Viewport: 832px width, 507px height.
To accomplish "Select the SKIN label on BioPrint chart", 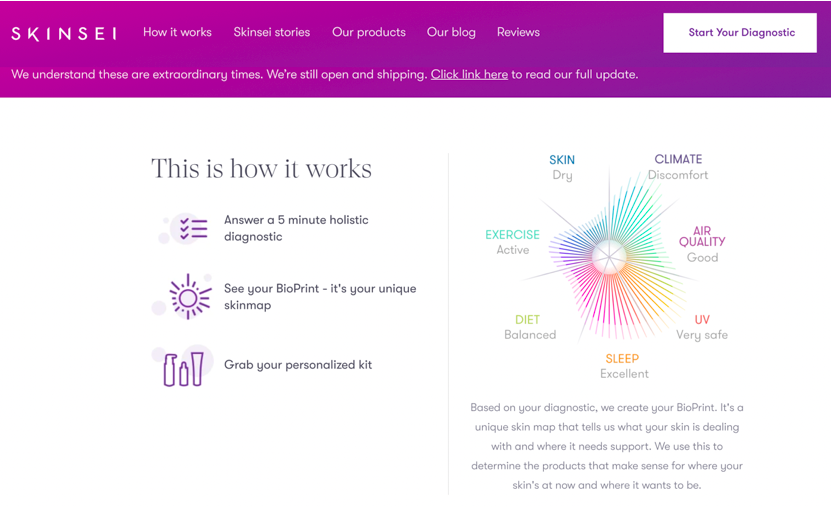I will [x=562, y=160].
